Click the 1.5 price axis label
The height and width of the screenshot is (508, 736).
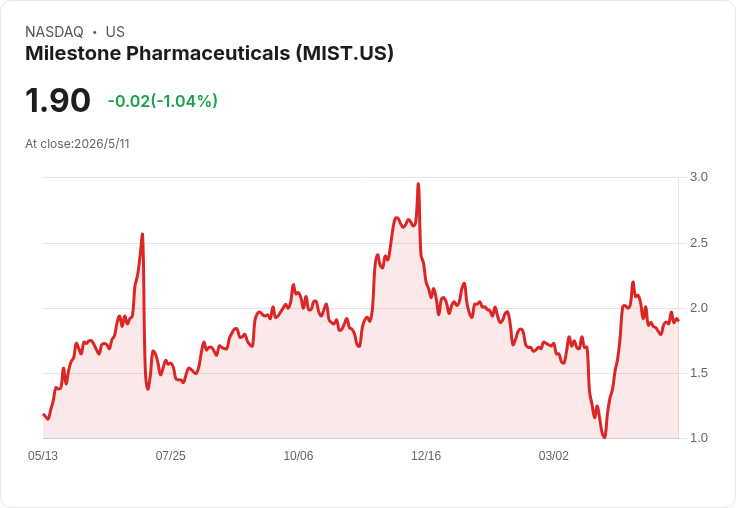pos(698,373)
